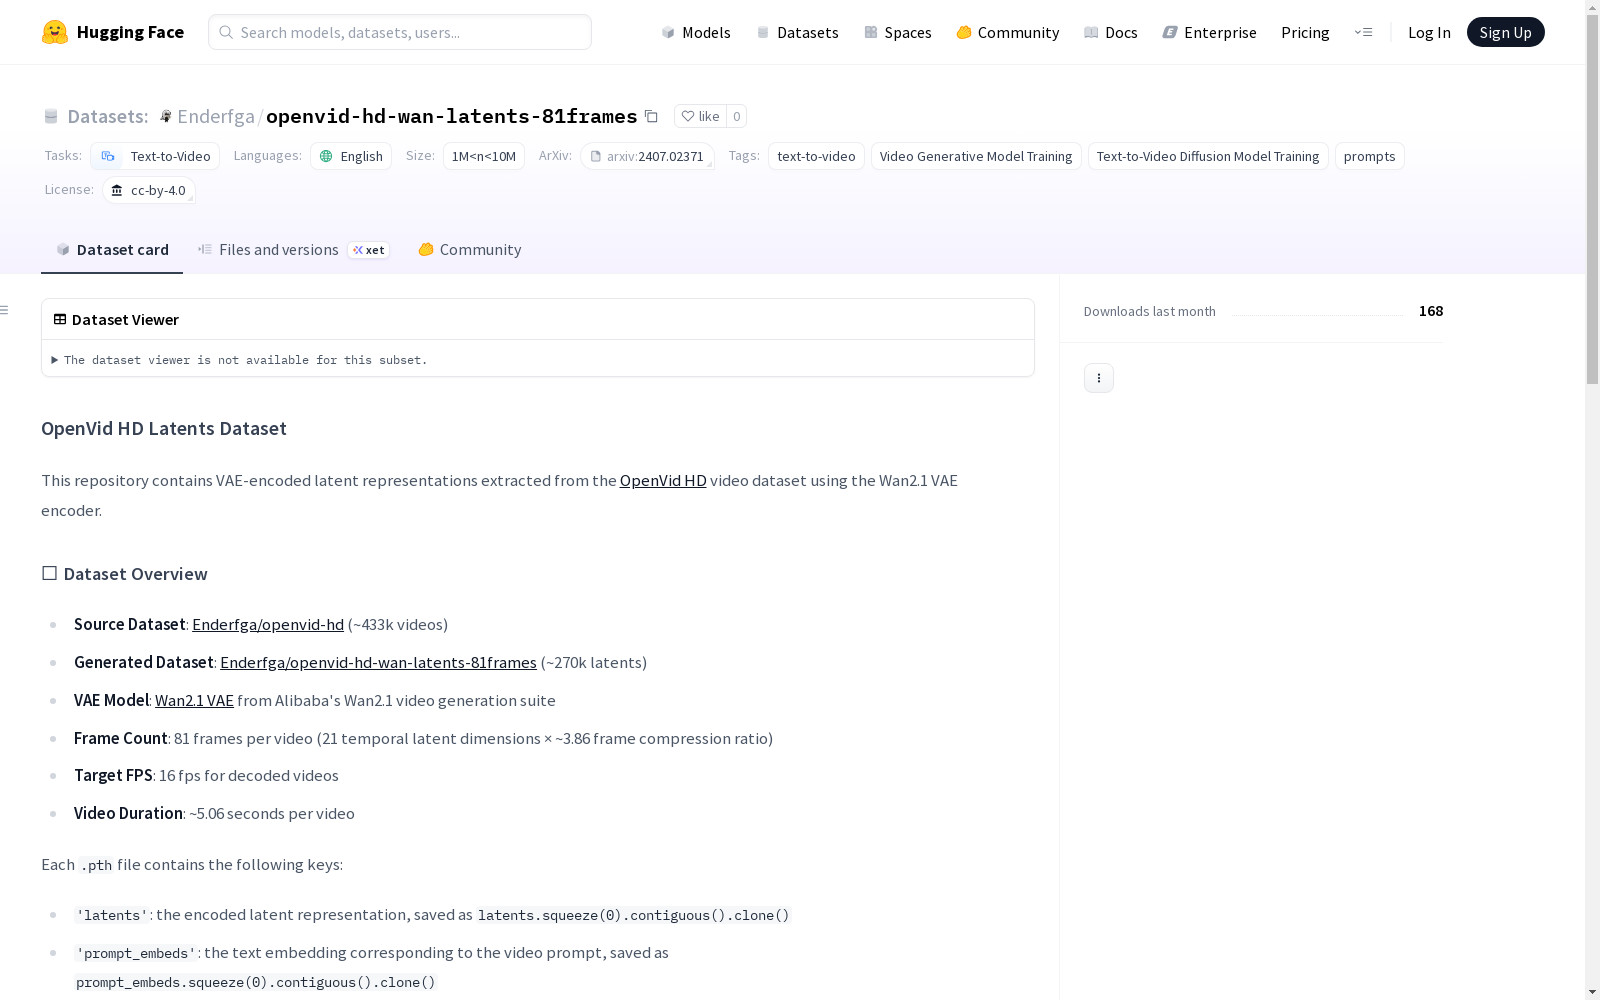Open the Enderfga profile link
Viewport: 1600px width, 1000px height.
pos(216,116)
